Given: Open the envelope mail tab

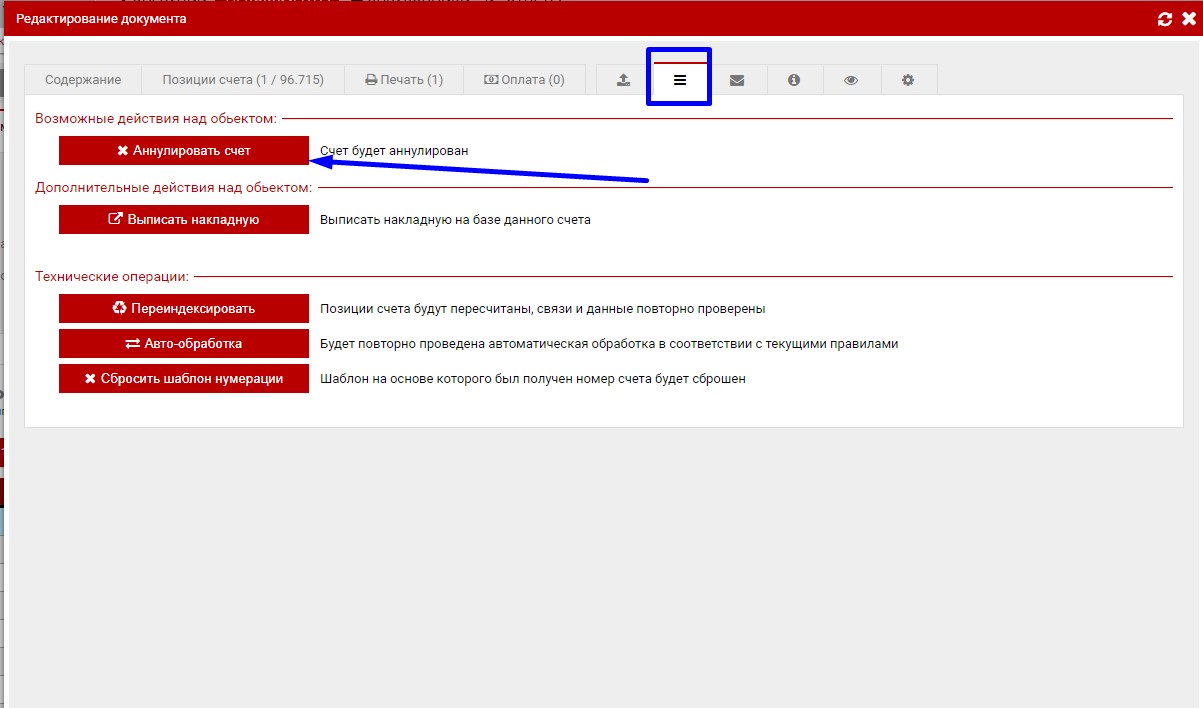Looking at the screenshot, I should tap(737, 80).
